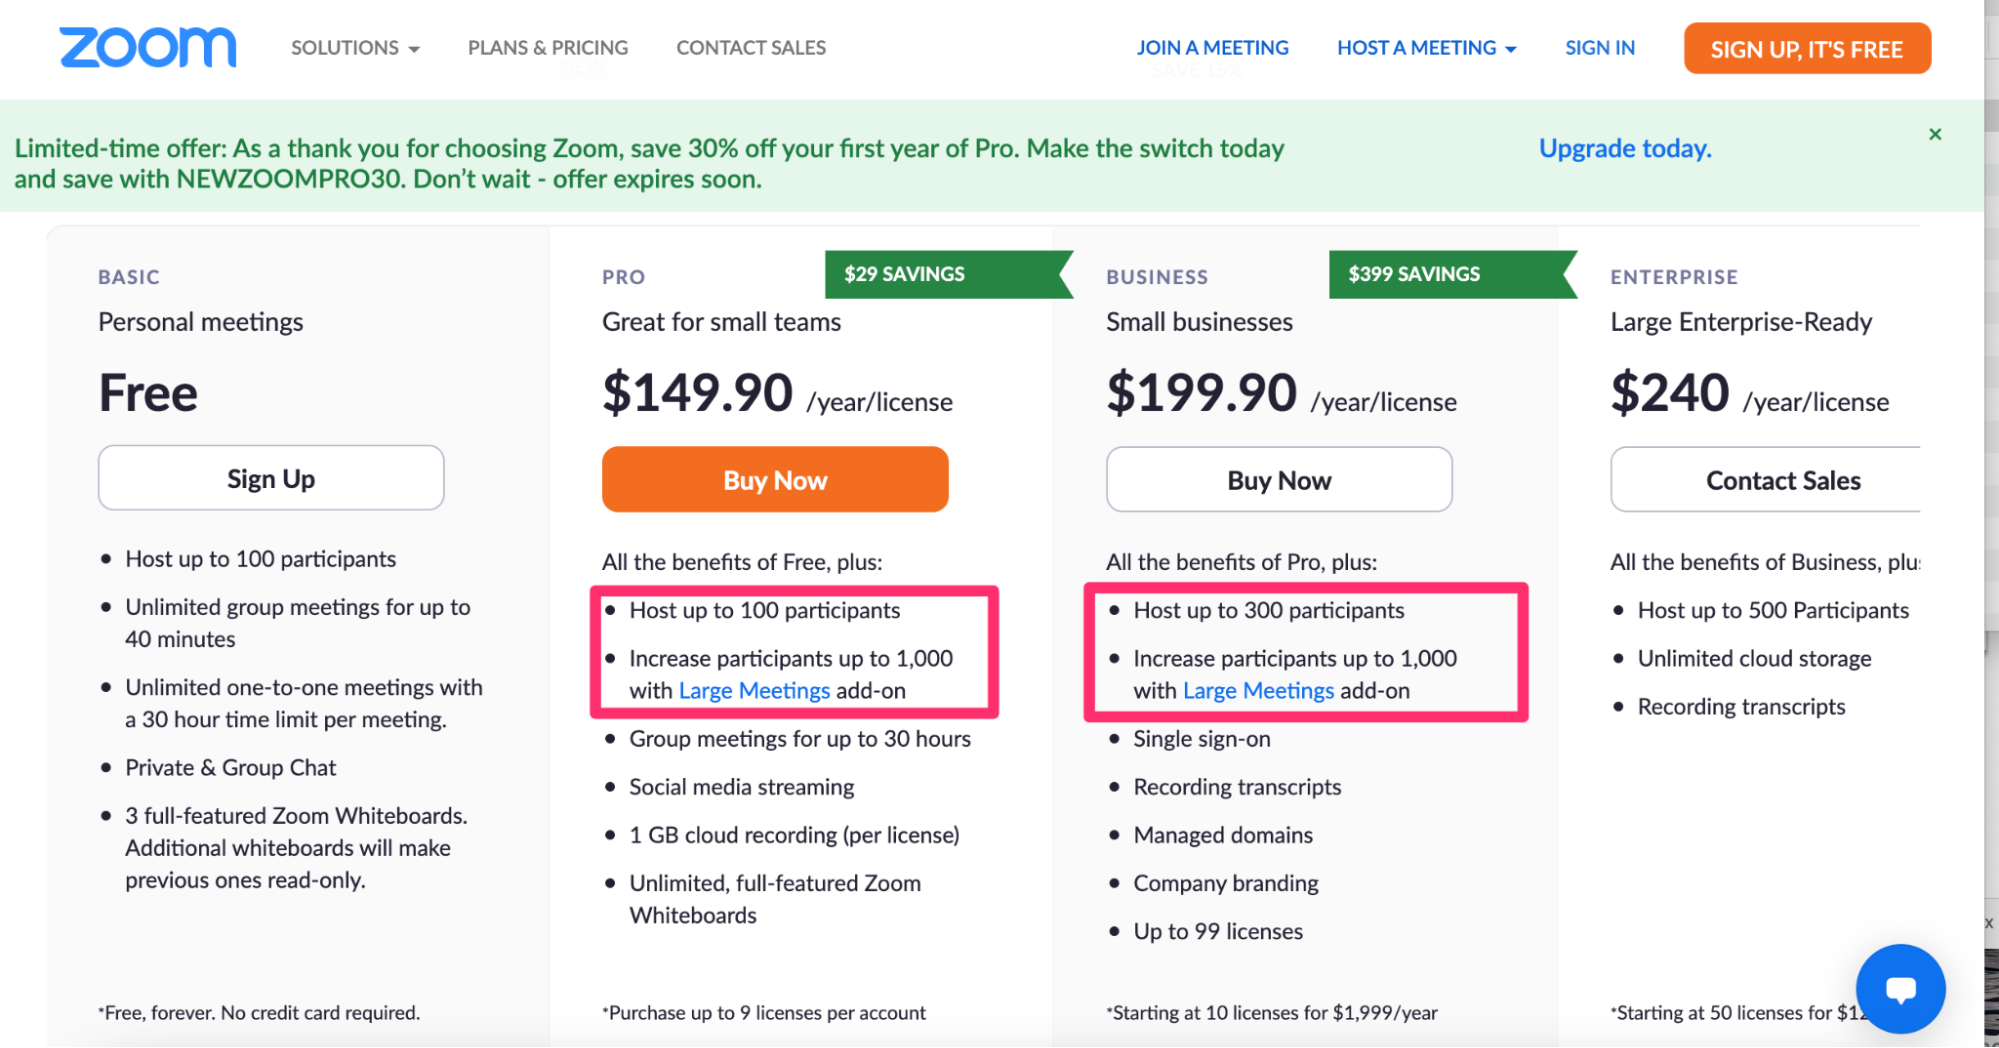
Task: Expand the Solutions dropdown menu
Action: pyautogui.click(x=355, y=48)
